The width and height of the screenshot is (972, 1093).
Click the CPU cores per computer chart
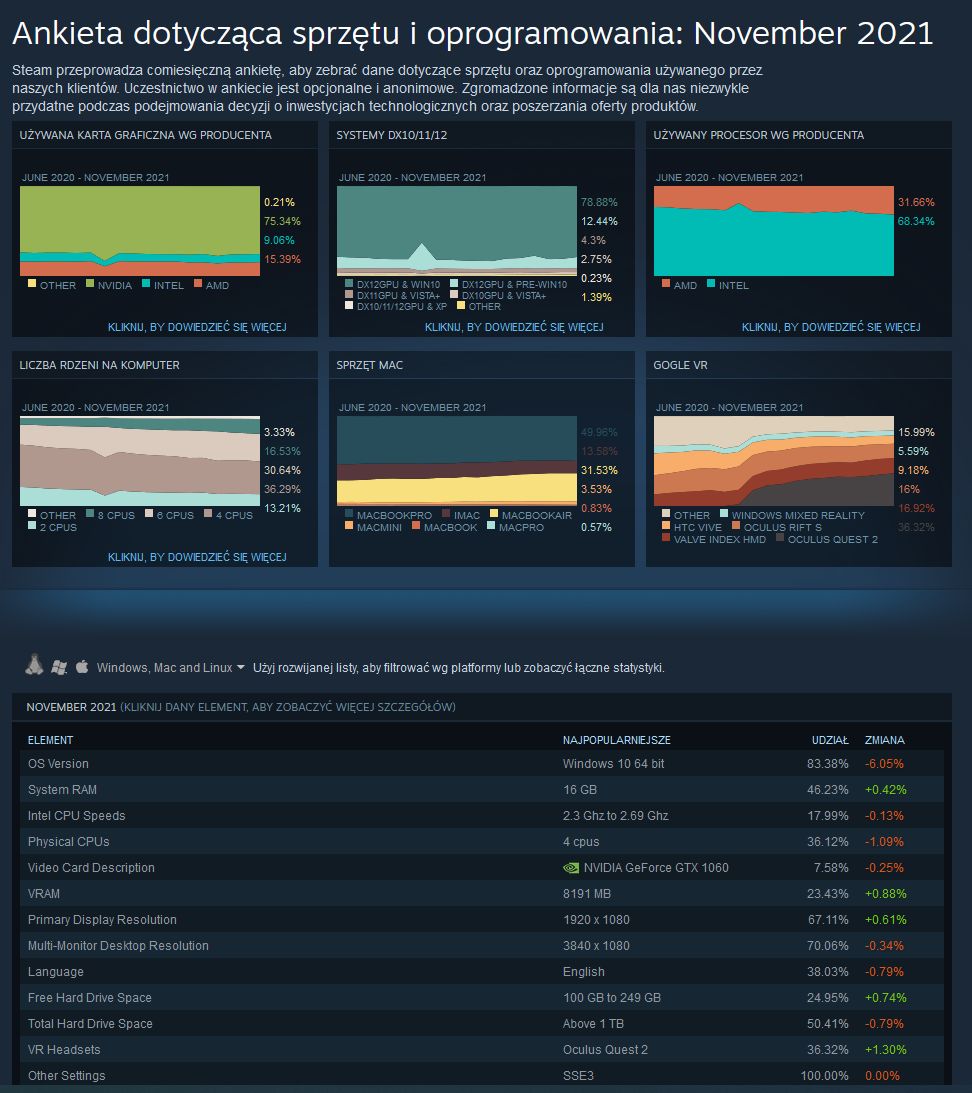[139, 461]
